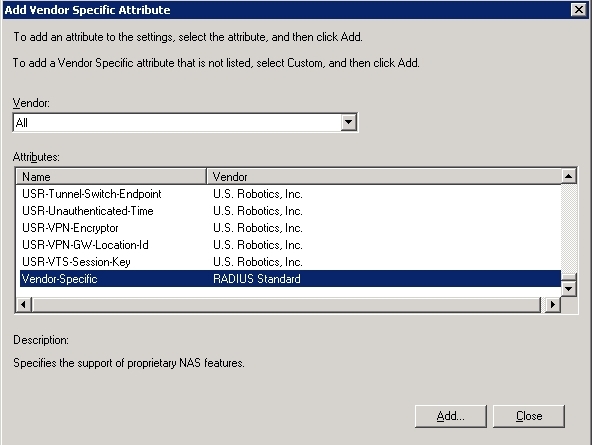Viewport: 592px width, 445px height.
Task: Click the attribute list scroll down arrow
Action: click(x=568, y=289)
